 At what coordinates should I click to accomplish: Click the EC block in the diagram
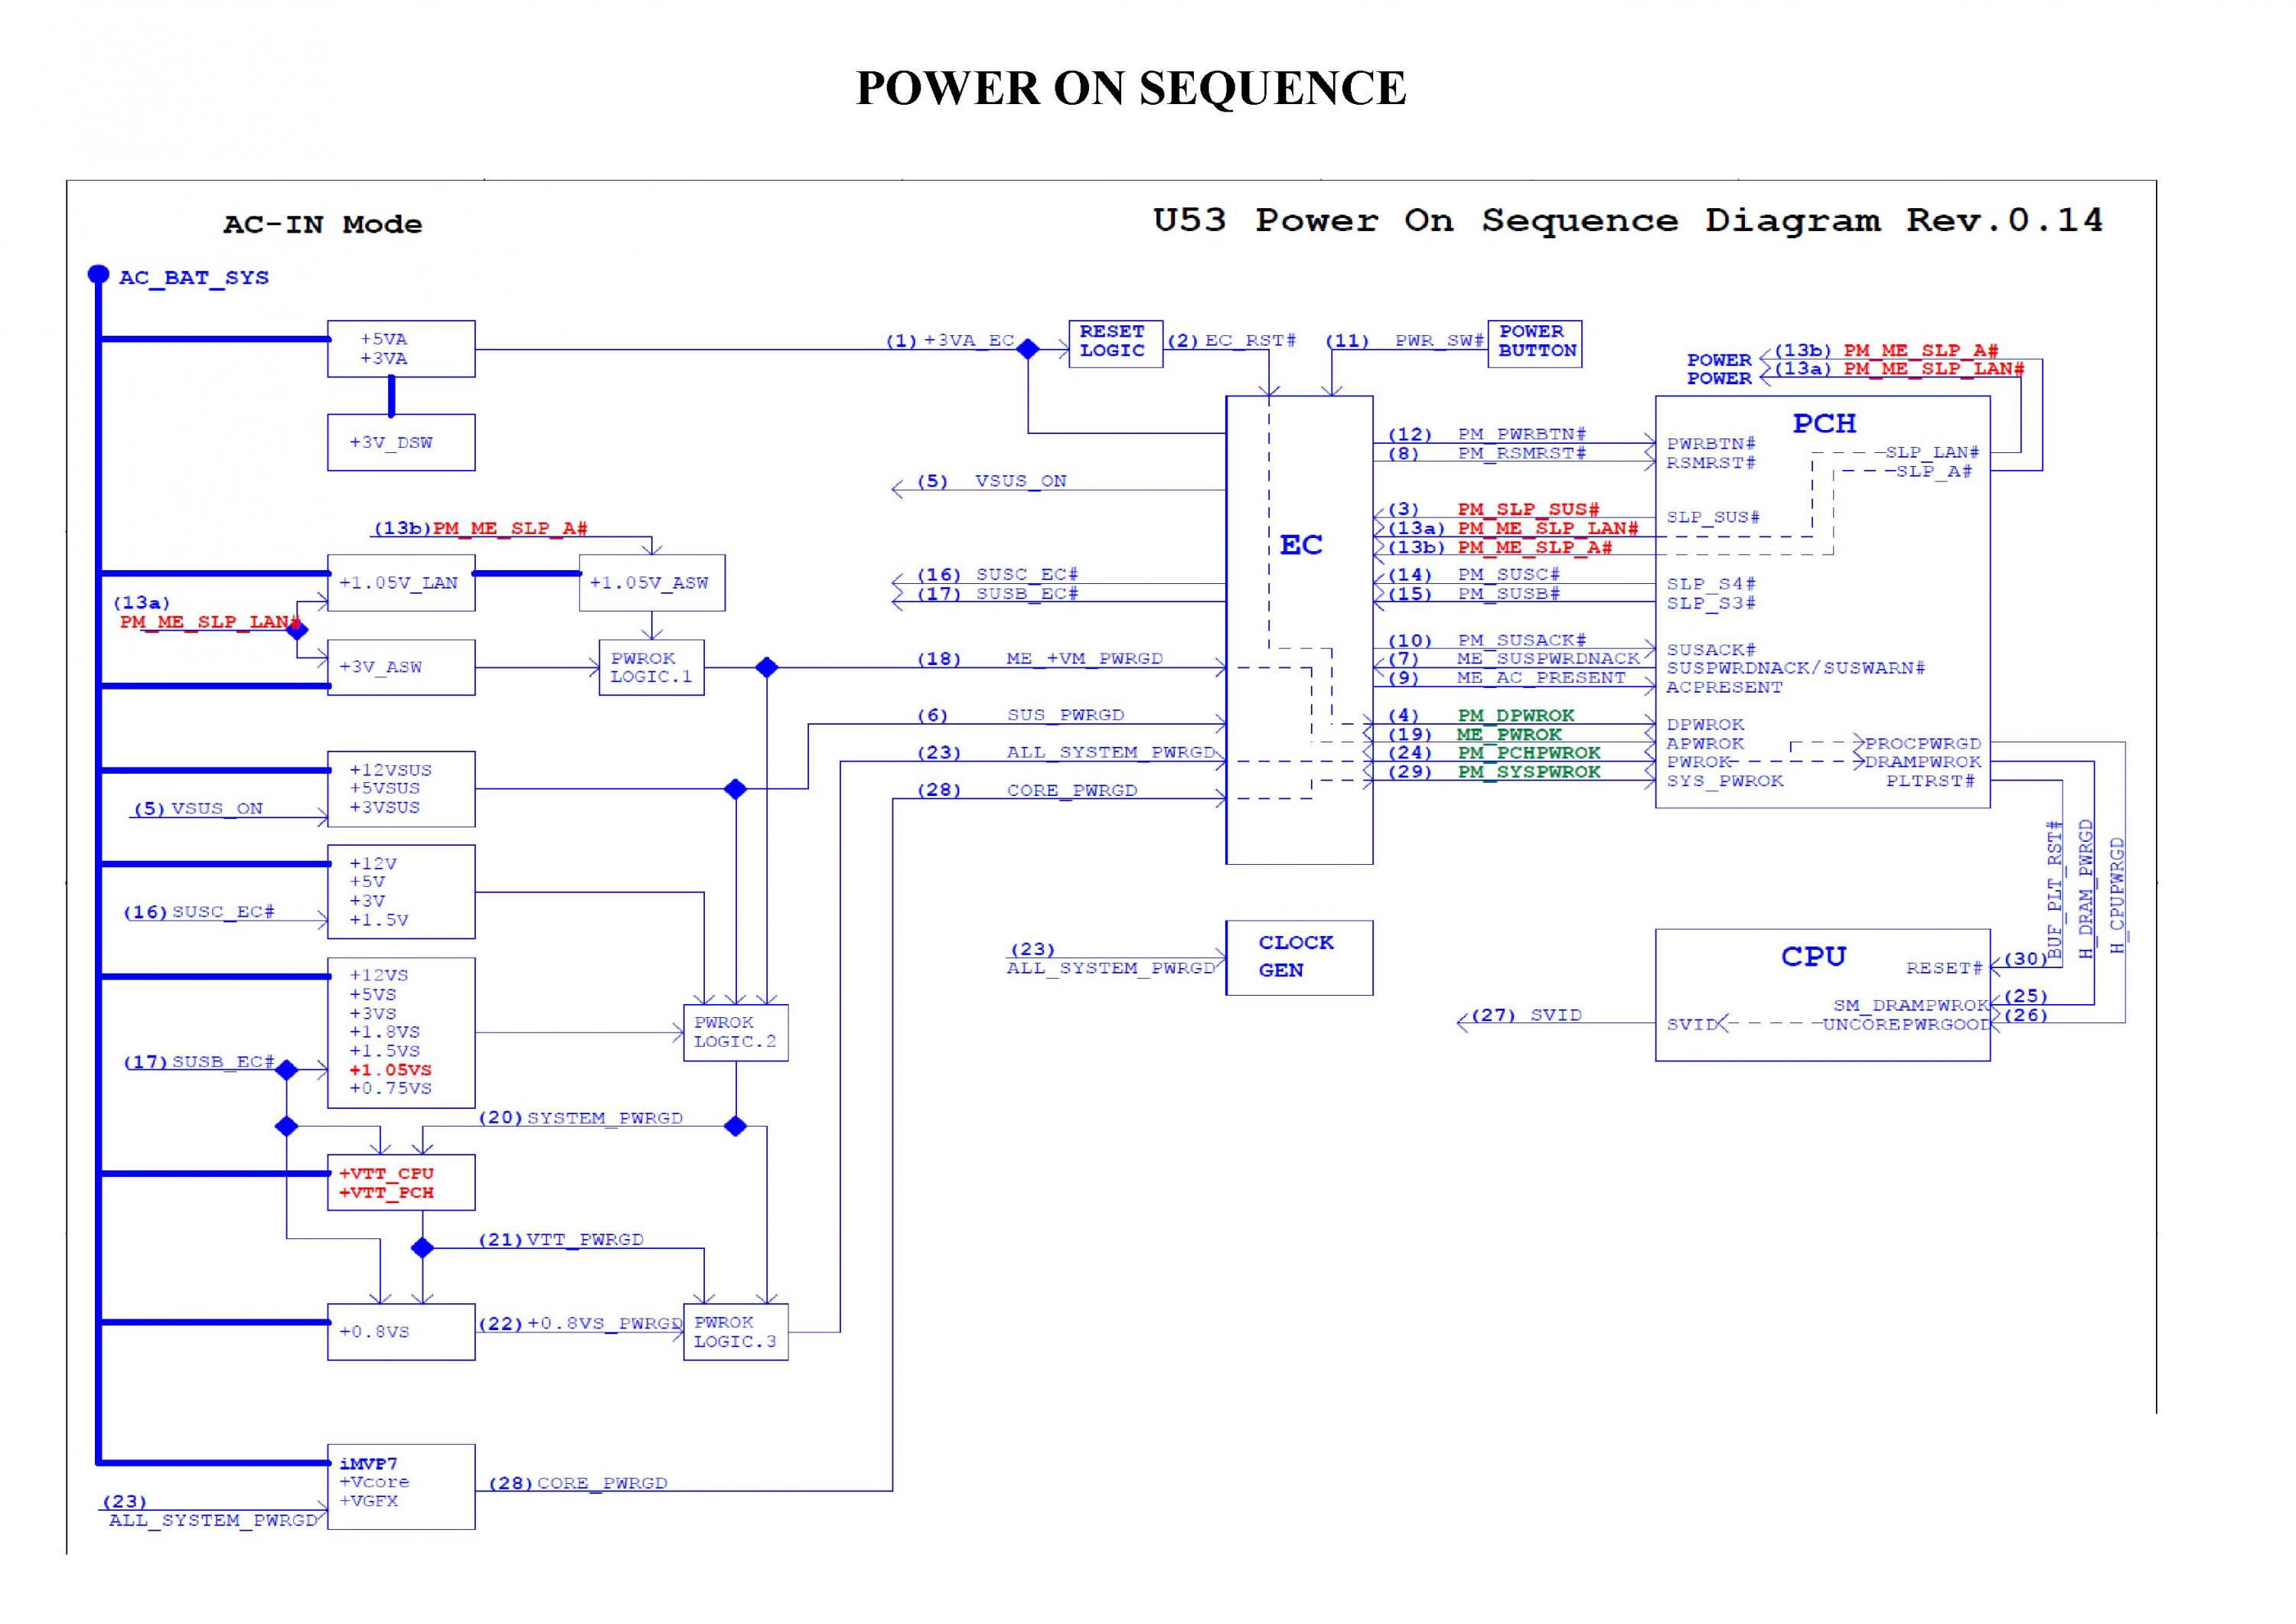pyautogui.click(x=1299, y=545)
